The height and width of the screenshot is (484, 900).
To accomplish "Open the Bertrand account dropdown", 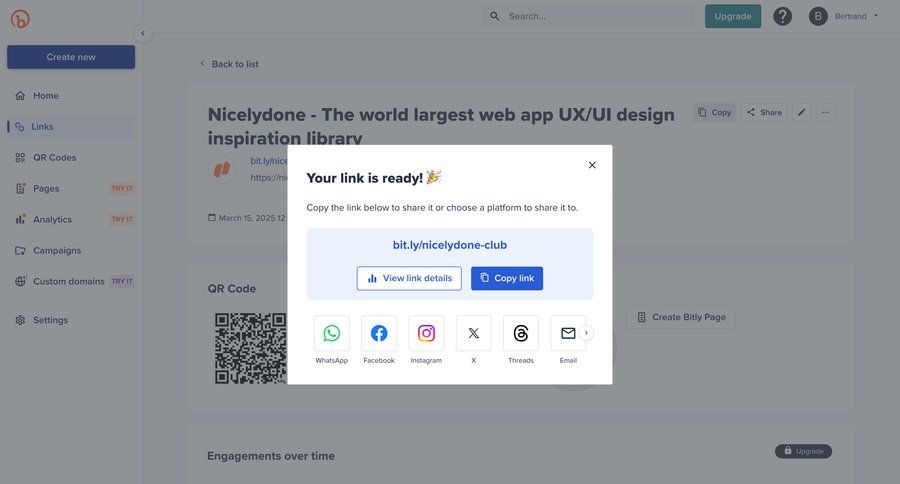I will (x=844, y=17).
